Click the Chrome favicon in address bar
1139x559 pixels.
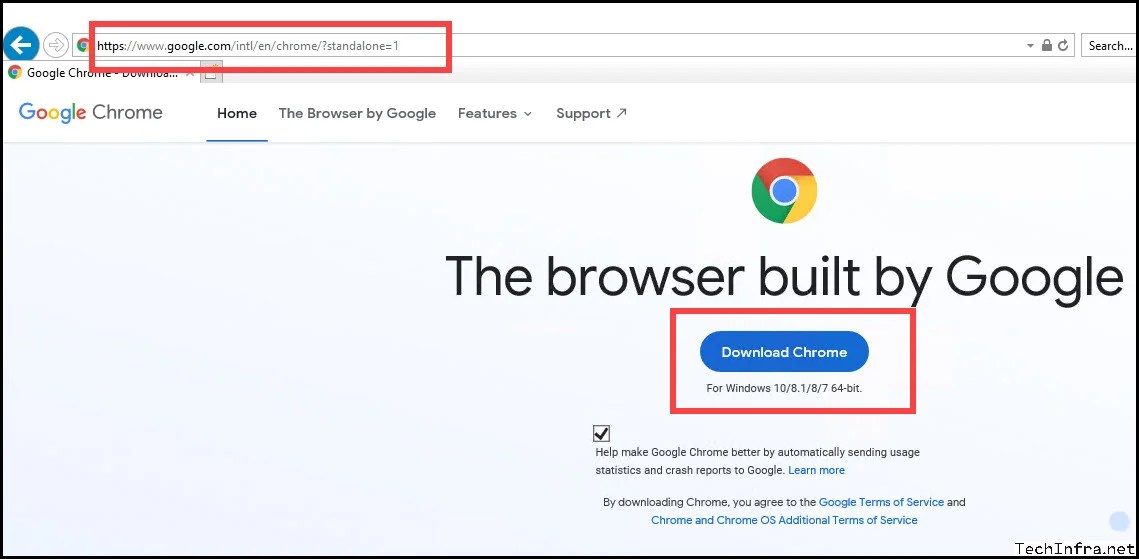[x=84, y=46]
